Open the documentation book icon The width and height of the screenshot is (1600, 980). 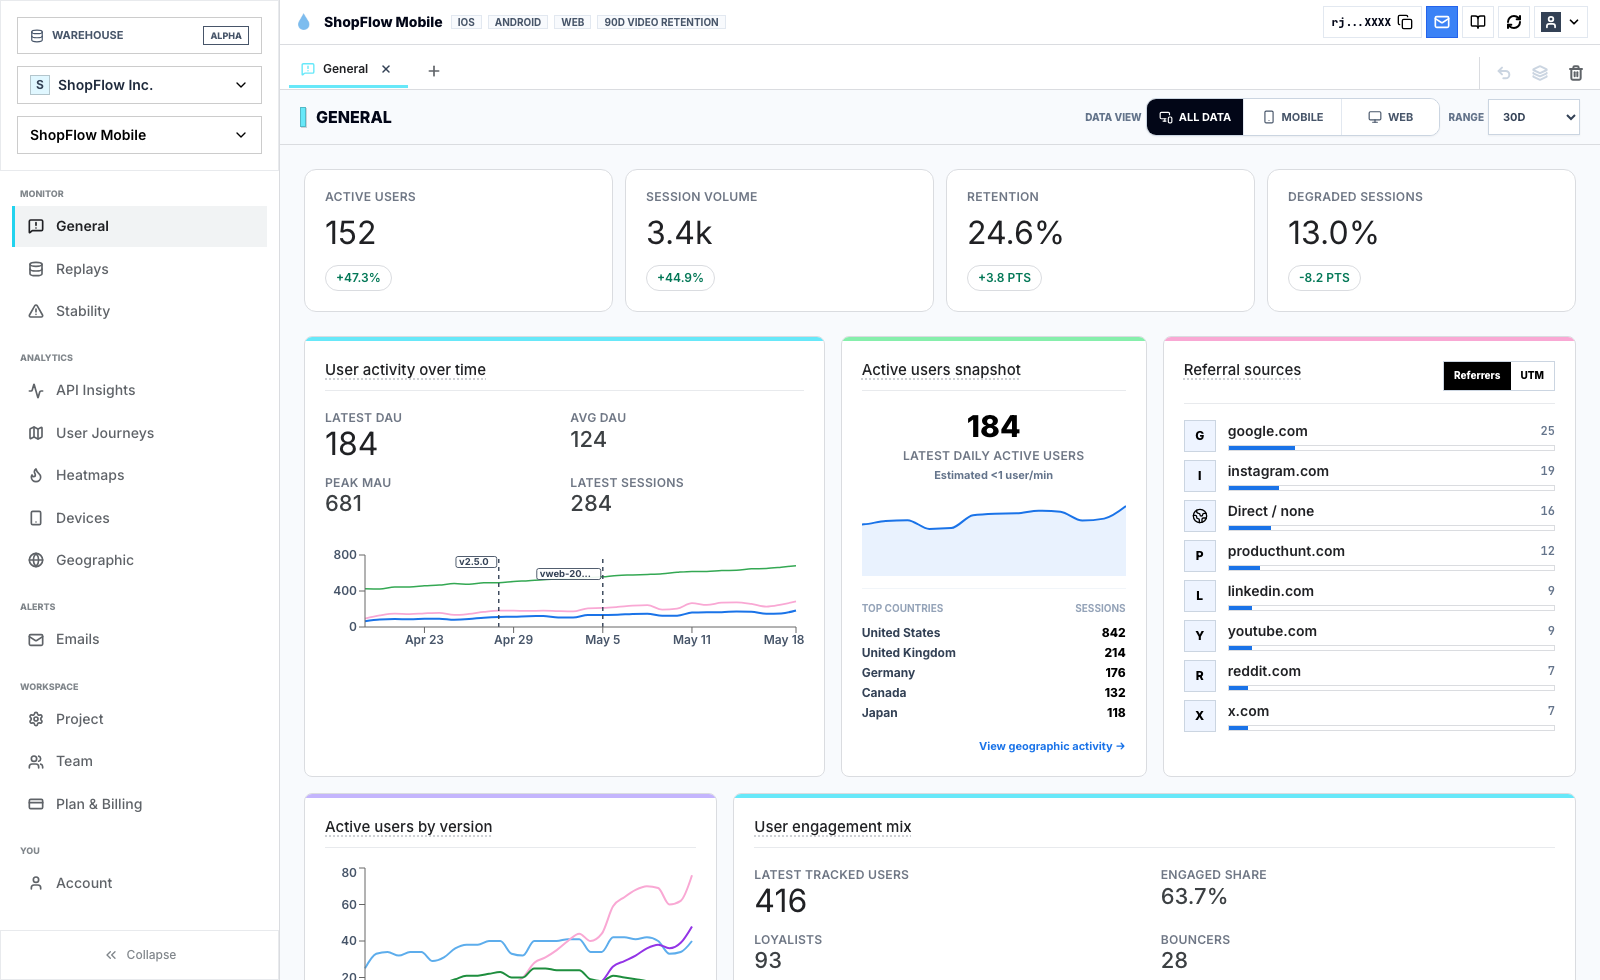(1478, 22)
